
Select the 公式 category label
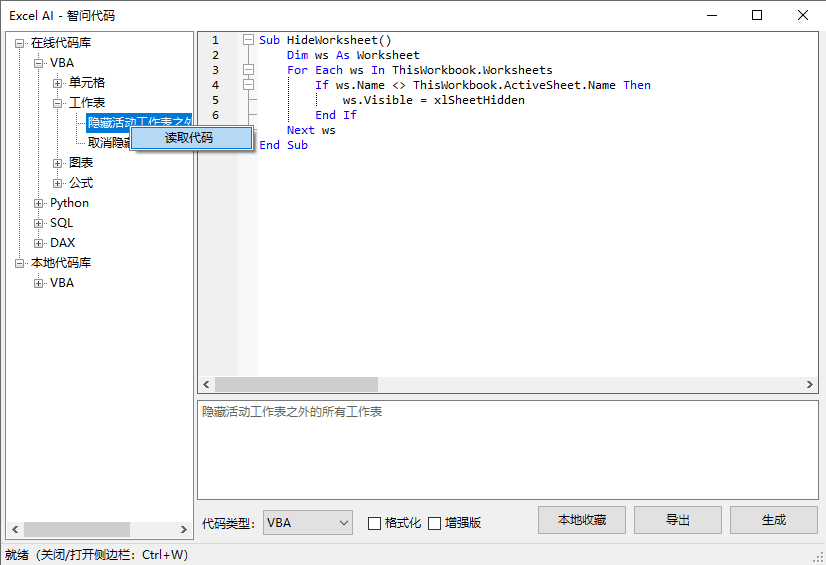[x=81, y=183]
